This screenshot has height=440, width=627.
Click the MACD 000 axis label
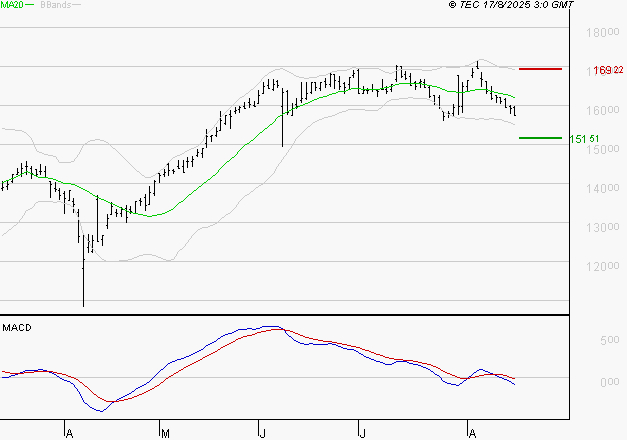click(x=610, y=382)
